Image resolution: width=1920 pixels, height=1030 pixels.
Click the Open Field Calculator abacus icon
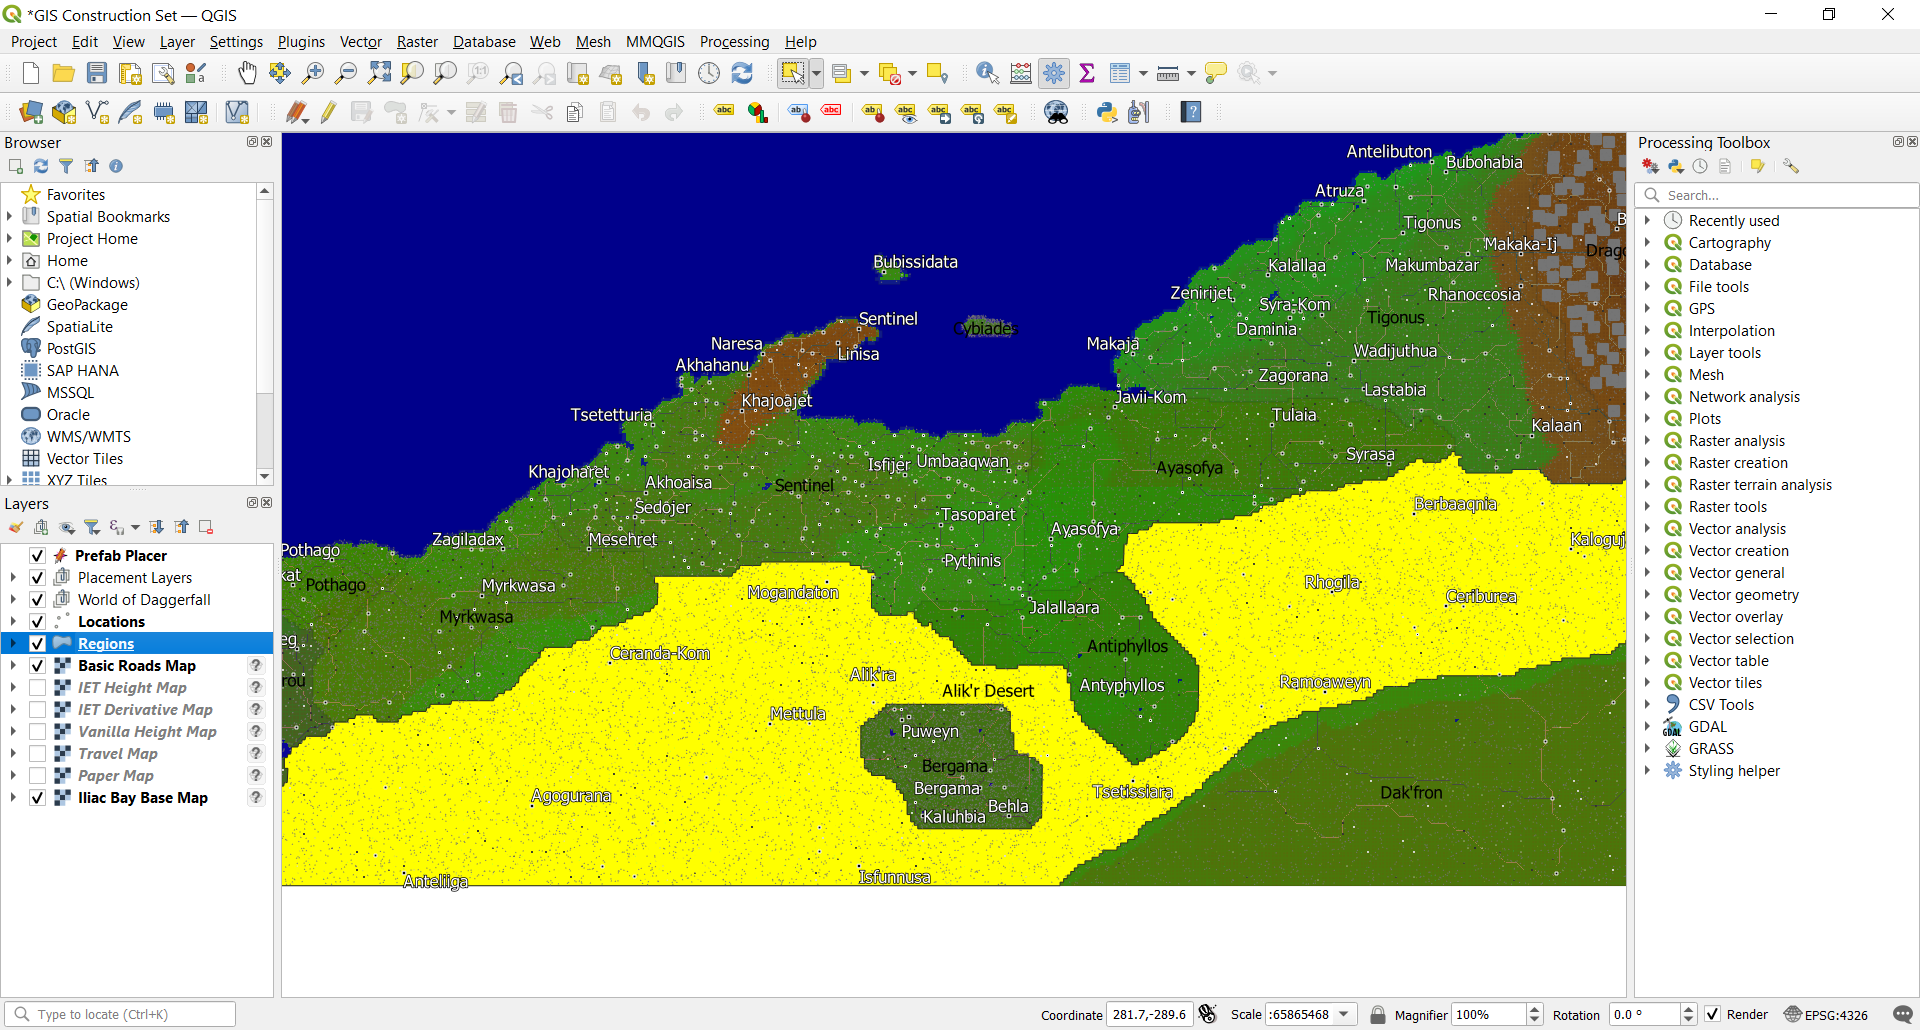(1021, 73)
